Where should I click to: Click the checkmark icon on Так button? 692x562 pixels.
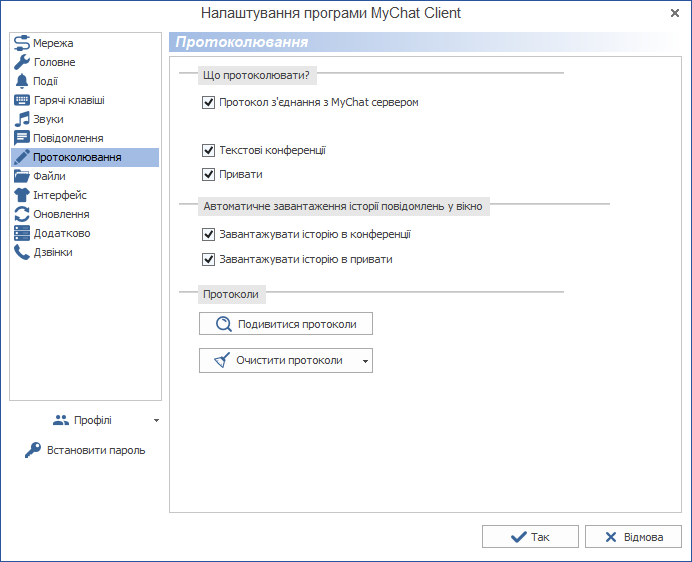[518, 537]
